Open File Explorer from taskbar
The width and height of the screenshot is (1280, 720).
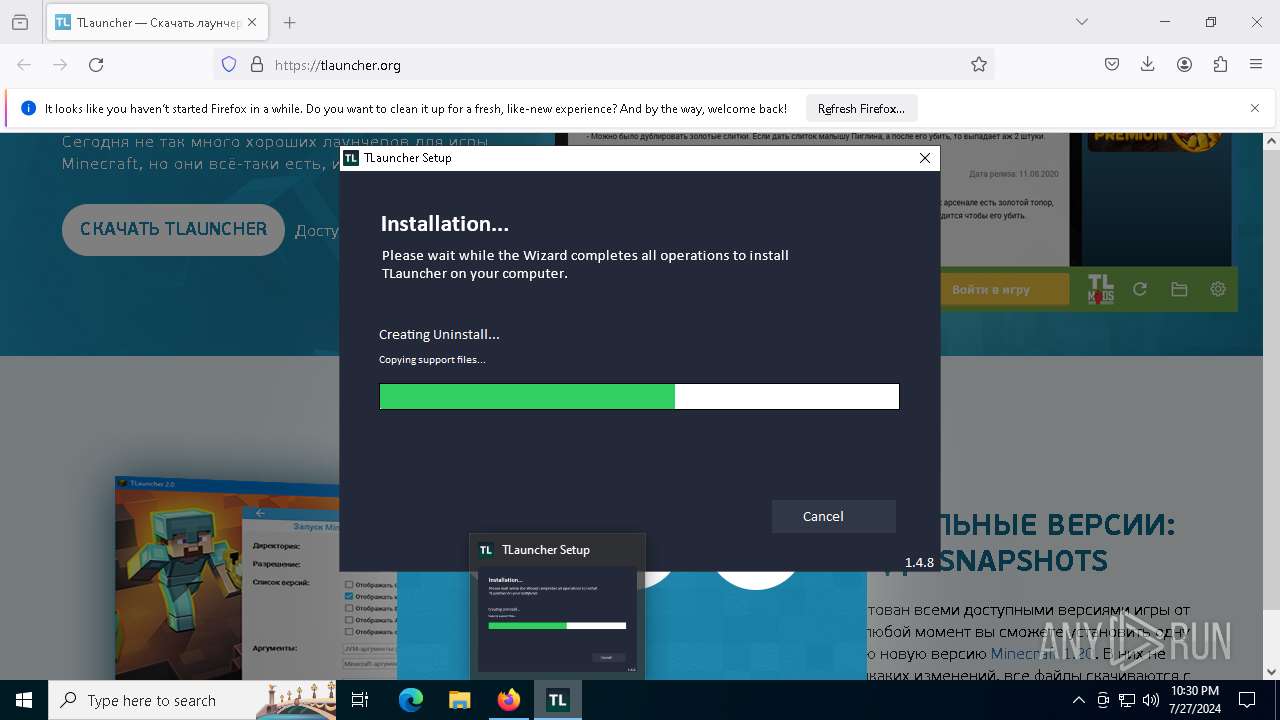coord(459,700)
